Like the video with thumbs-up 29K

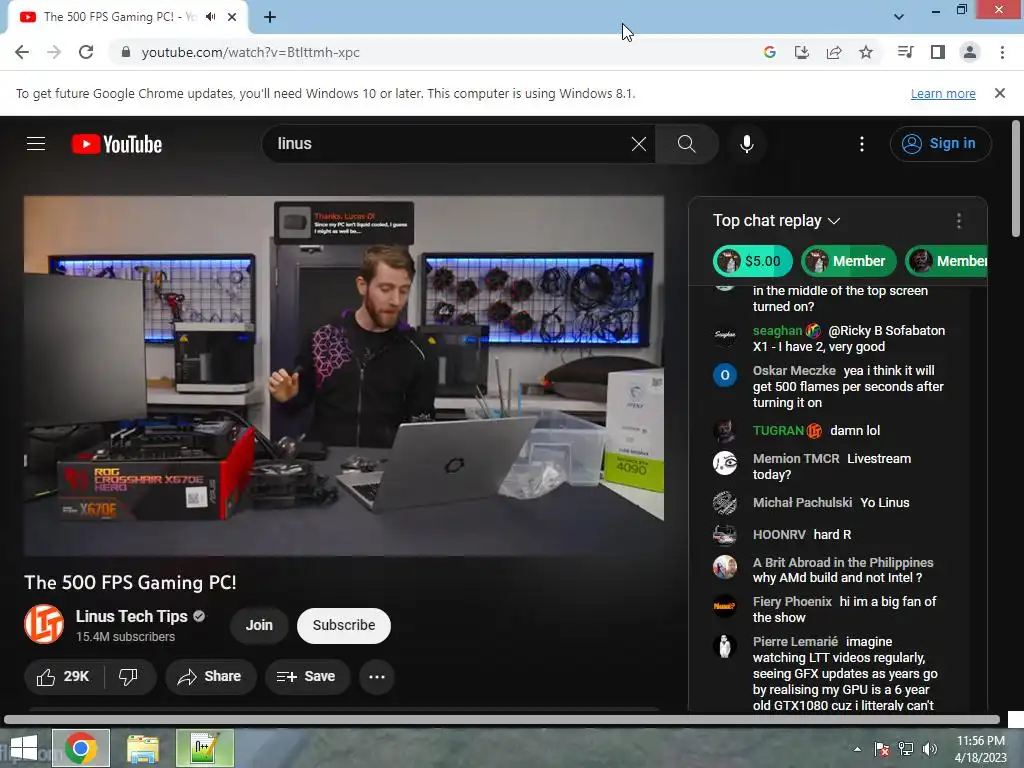tap(63, 677)
